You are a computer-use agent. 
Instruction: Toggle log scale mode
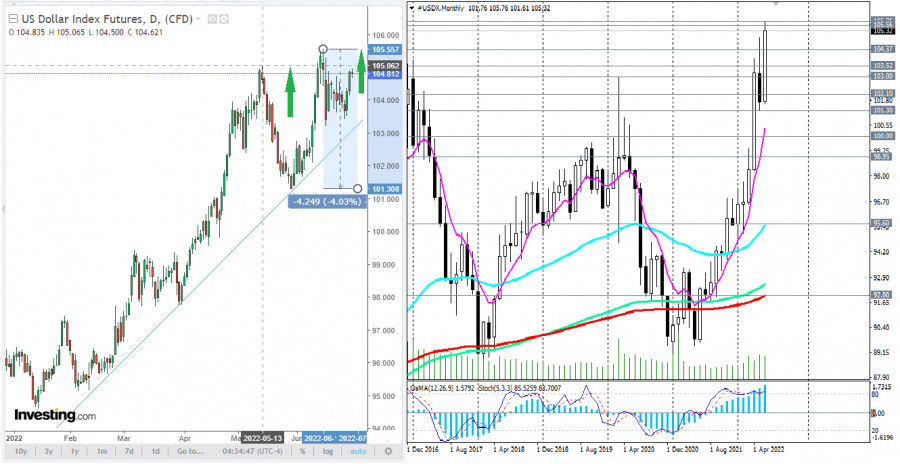point(326,451)
